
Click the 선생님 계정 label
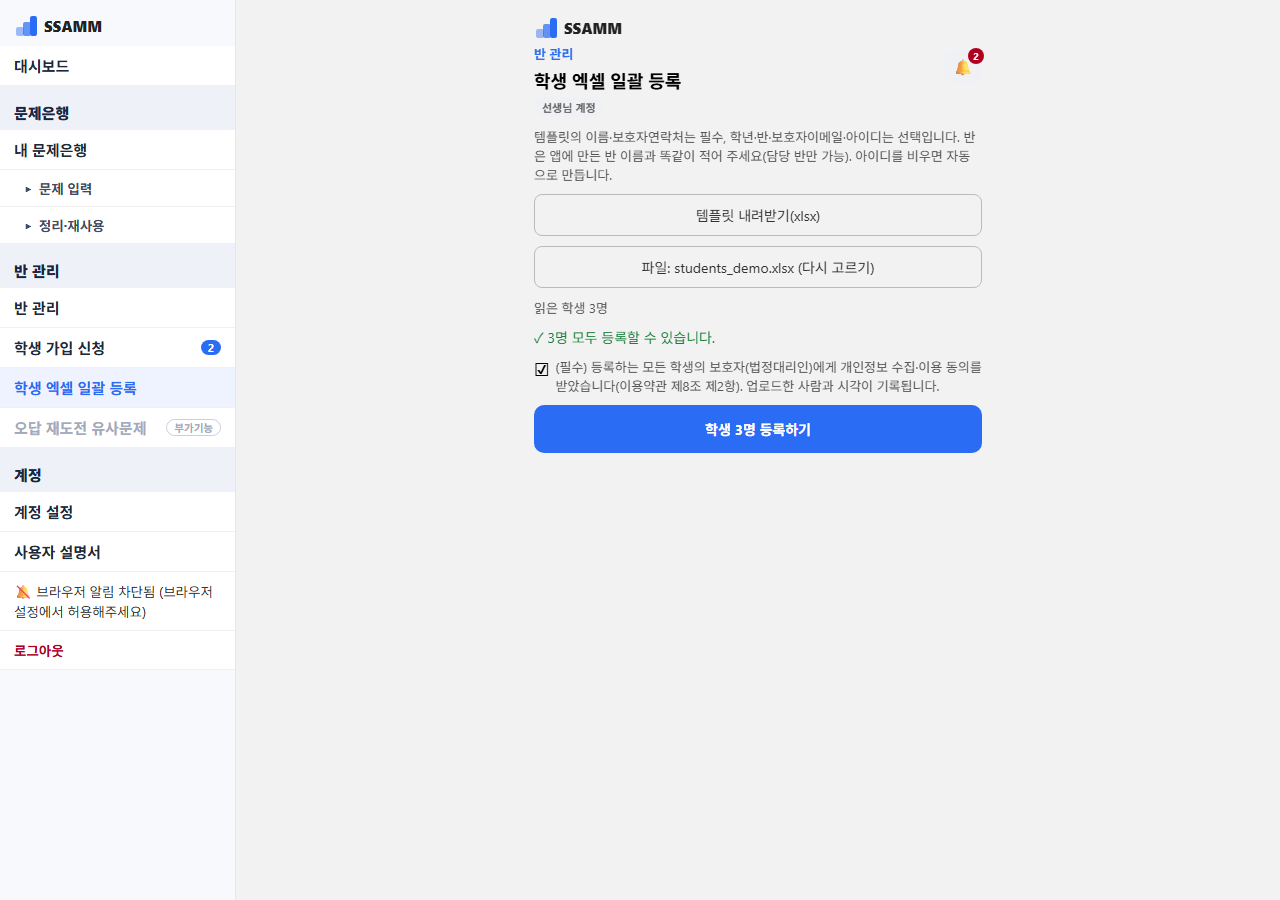click(569, 107)
